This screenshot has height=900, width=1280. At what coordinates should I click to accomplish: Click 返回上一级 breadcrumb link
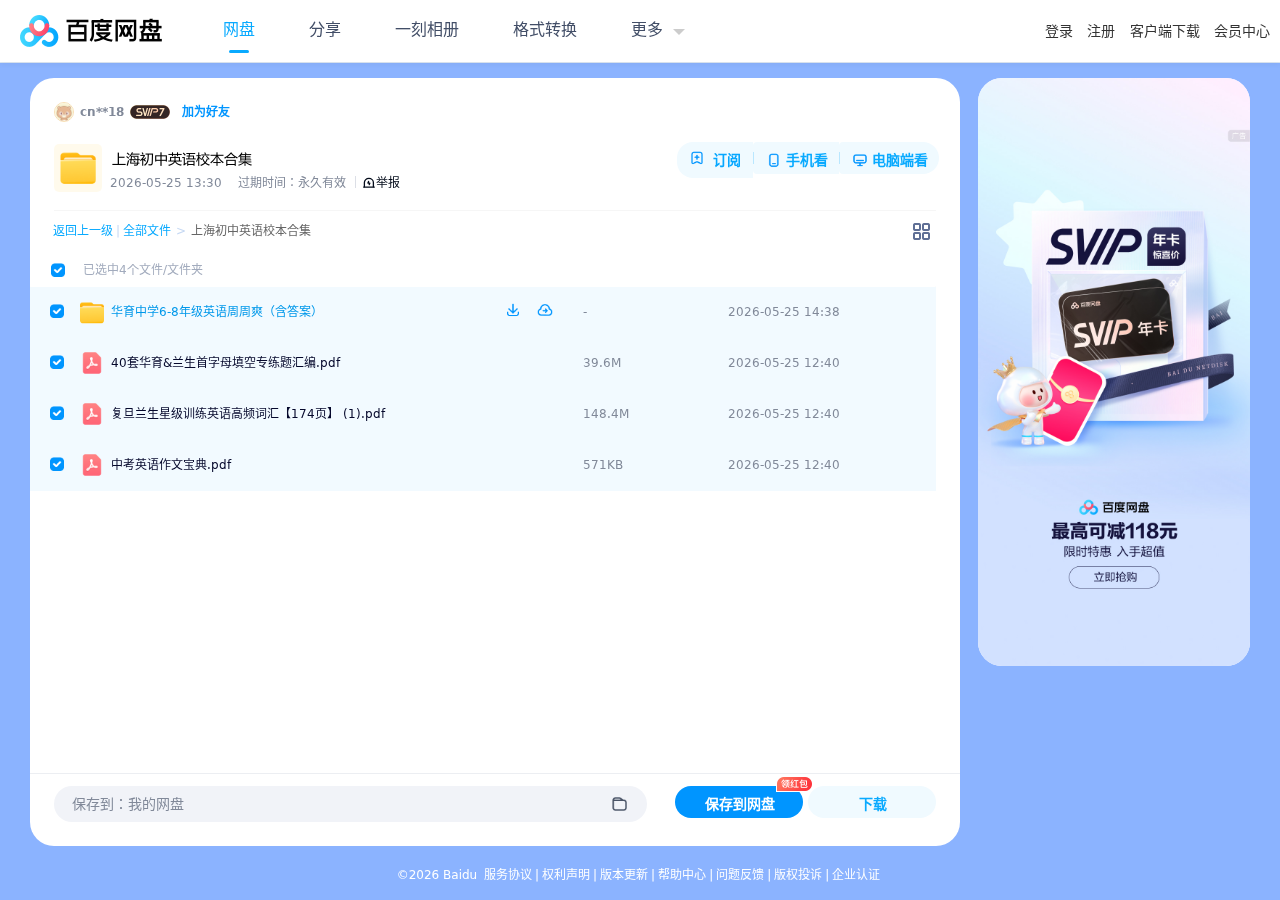[x=83, y=231]
